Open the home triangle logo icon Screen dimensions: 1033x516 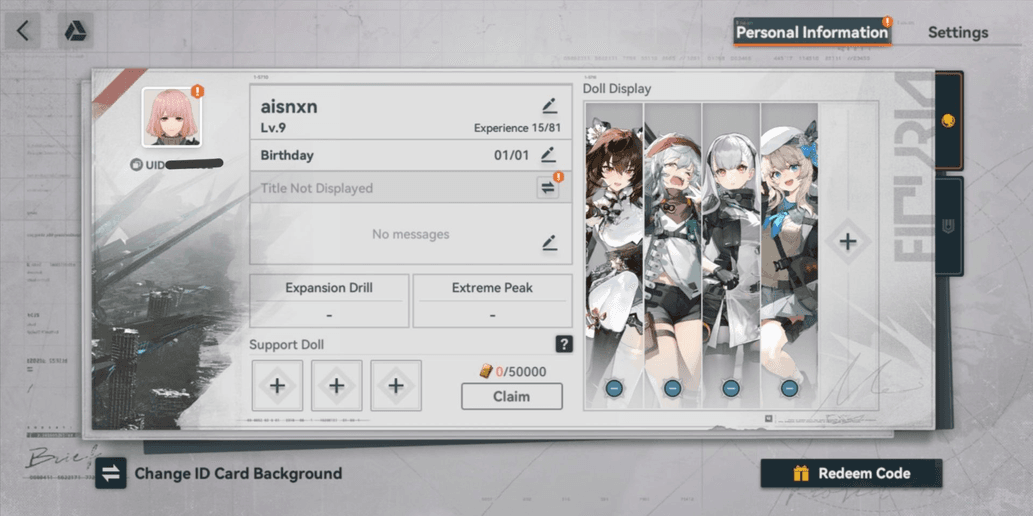point(75,31)
